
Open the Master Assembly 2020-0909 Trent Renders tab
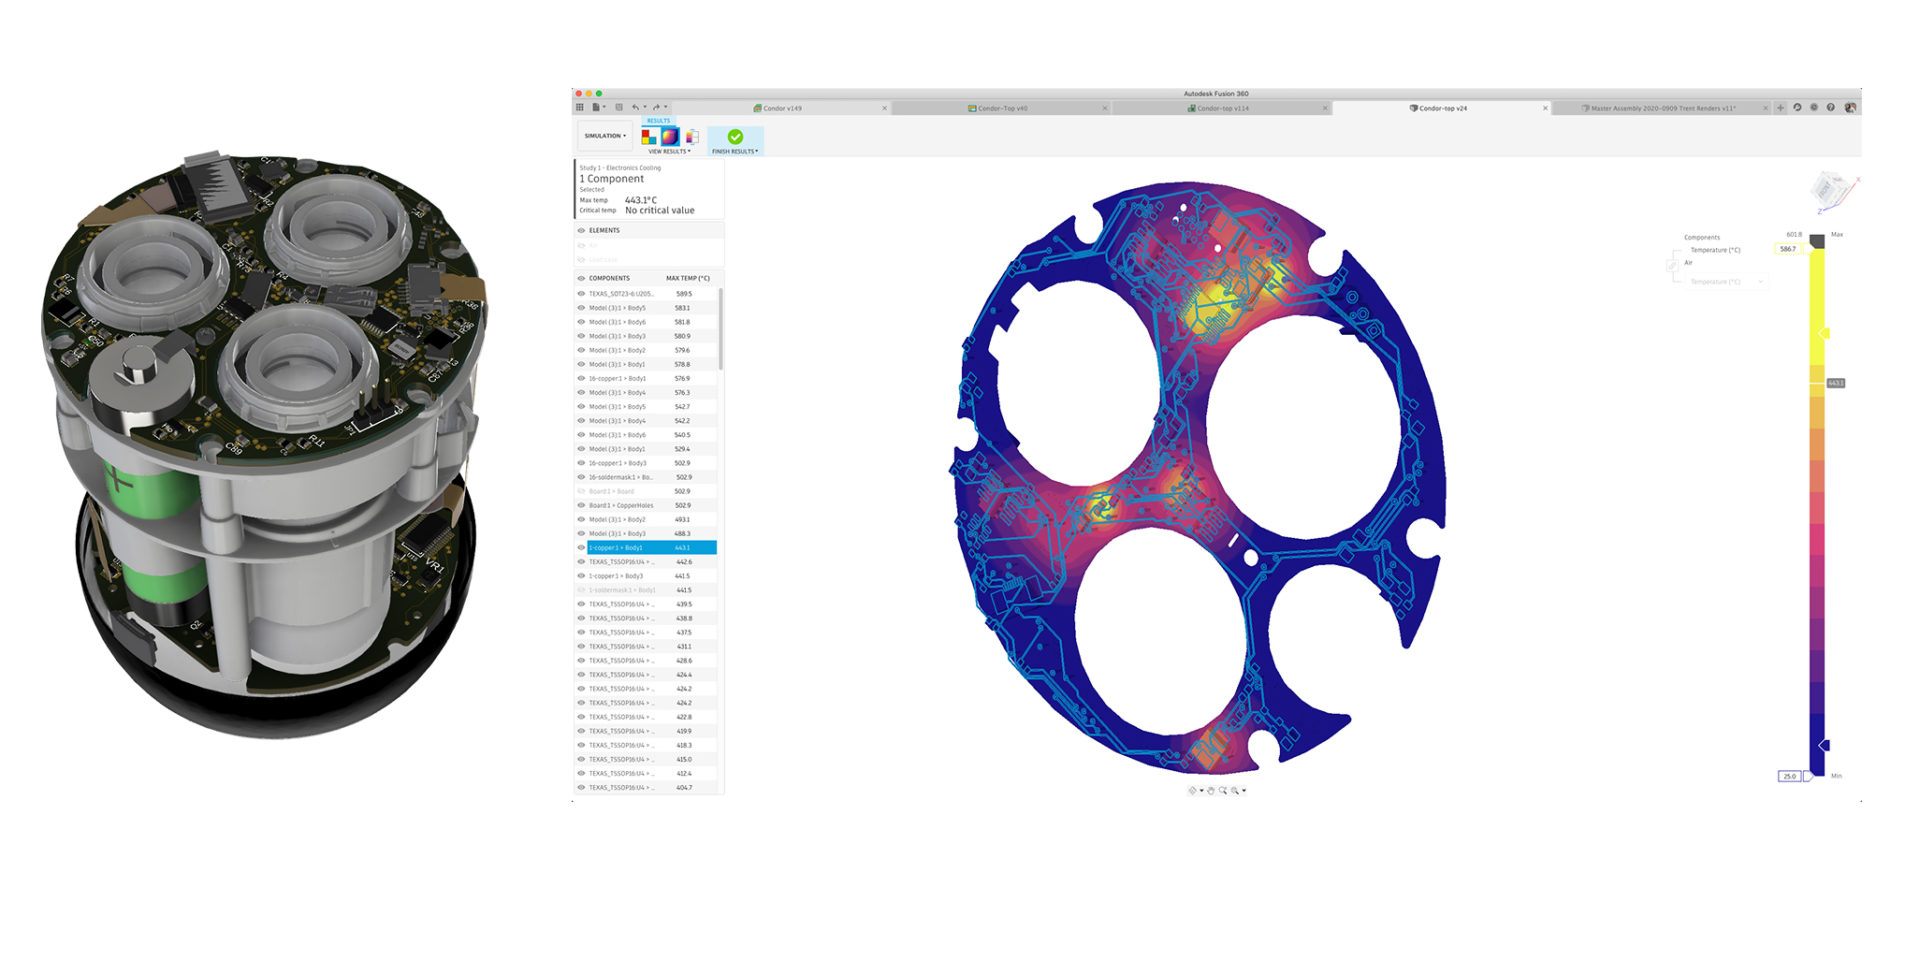(x=1660, y=108)
